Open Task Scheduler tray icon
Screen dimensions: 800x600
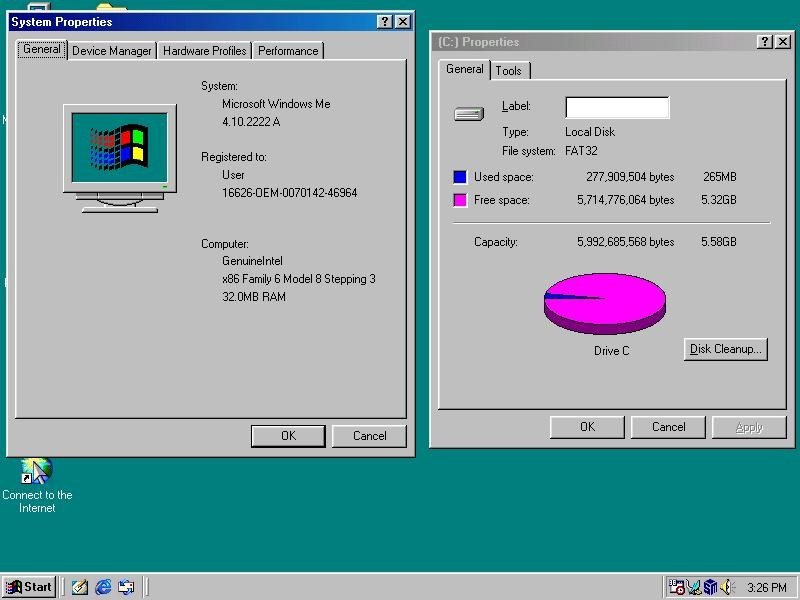click(677, 587)
